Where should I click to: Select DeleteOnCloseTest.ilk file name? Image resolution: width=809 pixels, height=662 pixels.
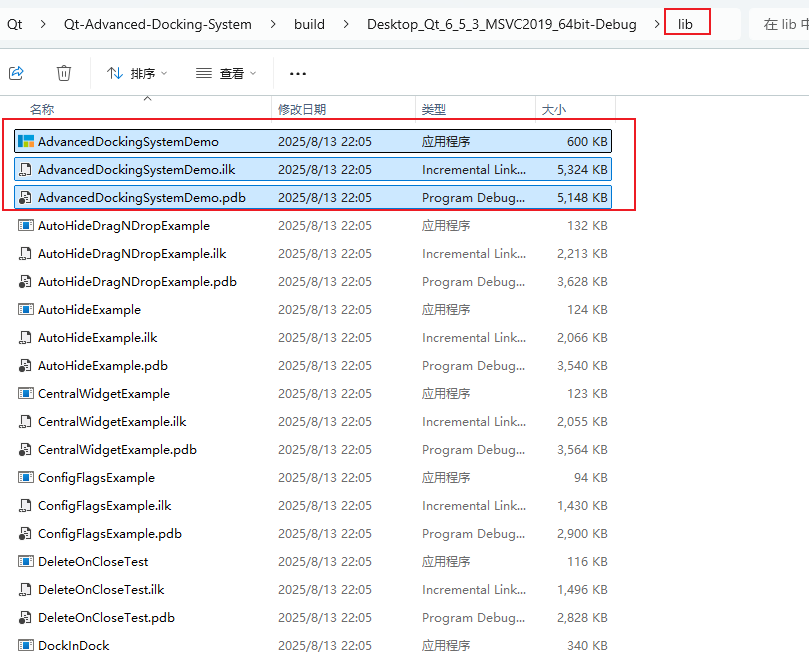click(101, 590)
